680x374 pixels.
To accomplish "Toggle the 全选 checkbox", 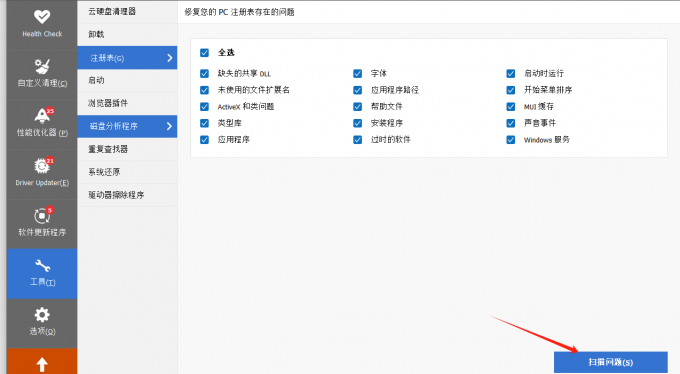I will click(204, 53).
